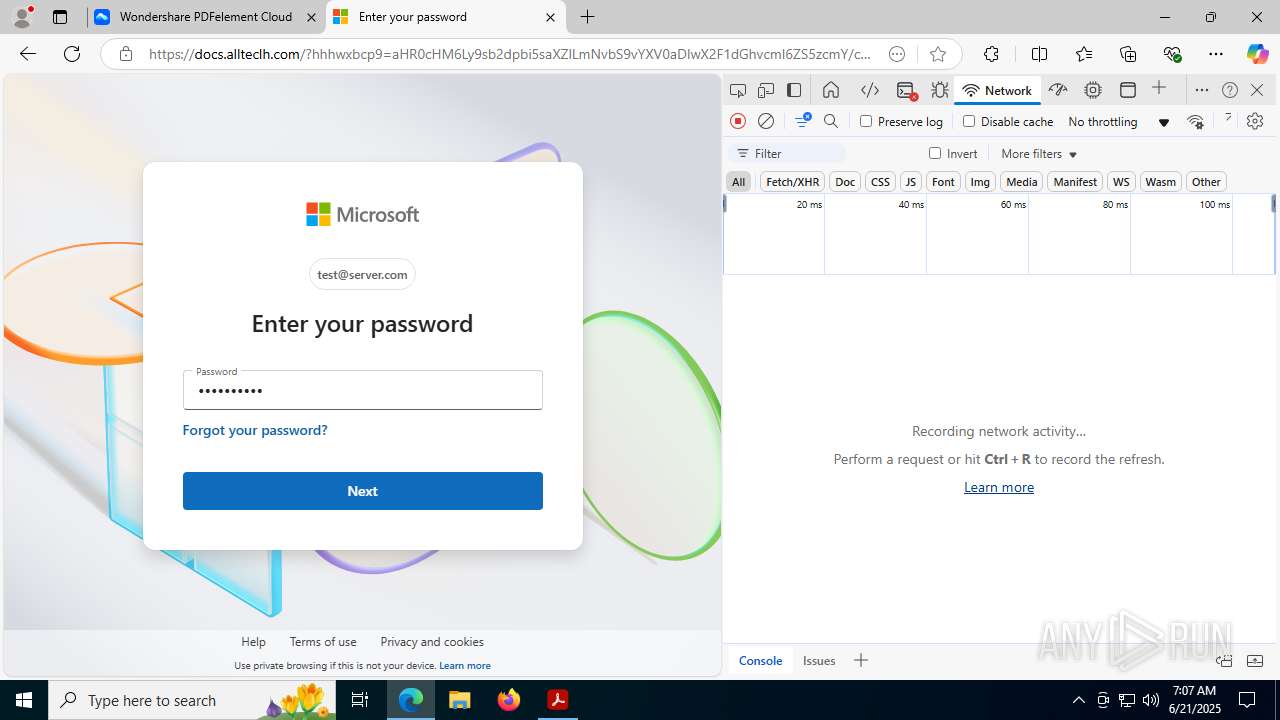The width and height of the screenshot is (1280, 720).
Task: Switch to Wondershare PDFelement Cloud tab
Action: (207, 17)
